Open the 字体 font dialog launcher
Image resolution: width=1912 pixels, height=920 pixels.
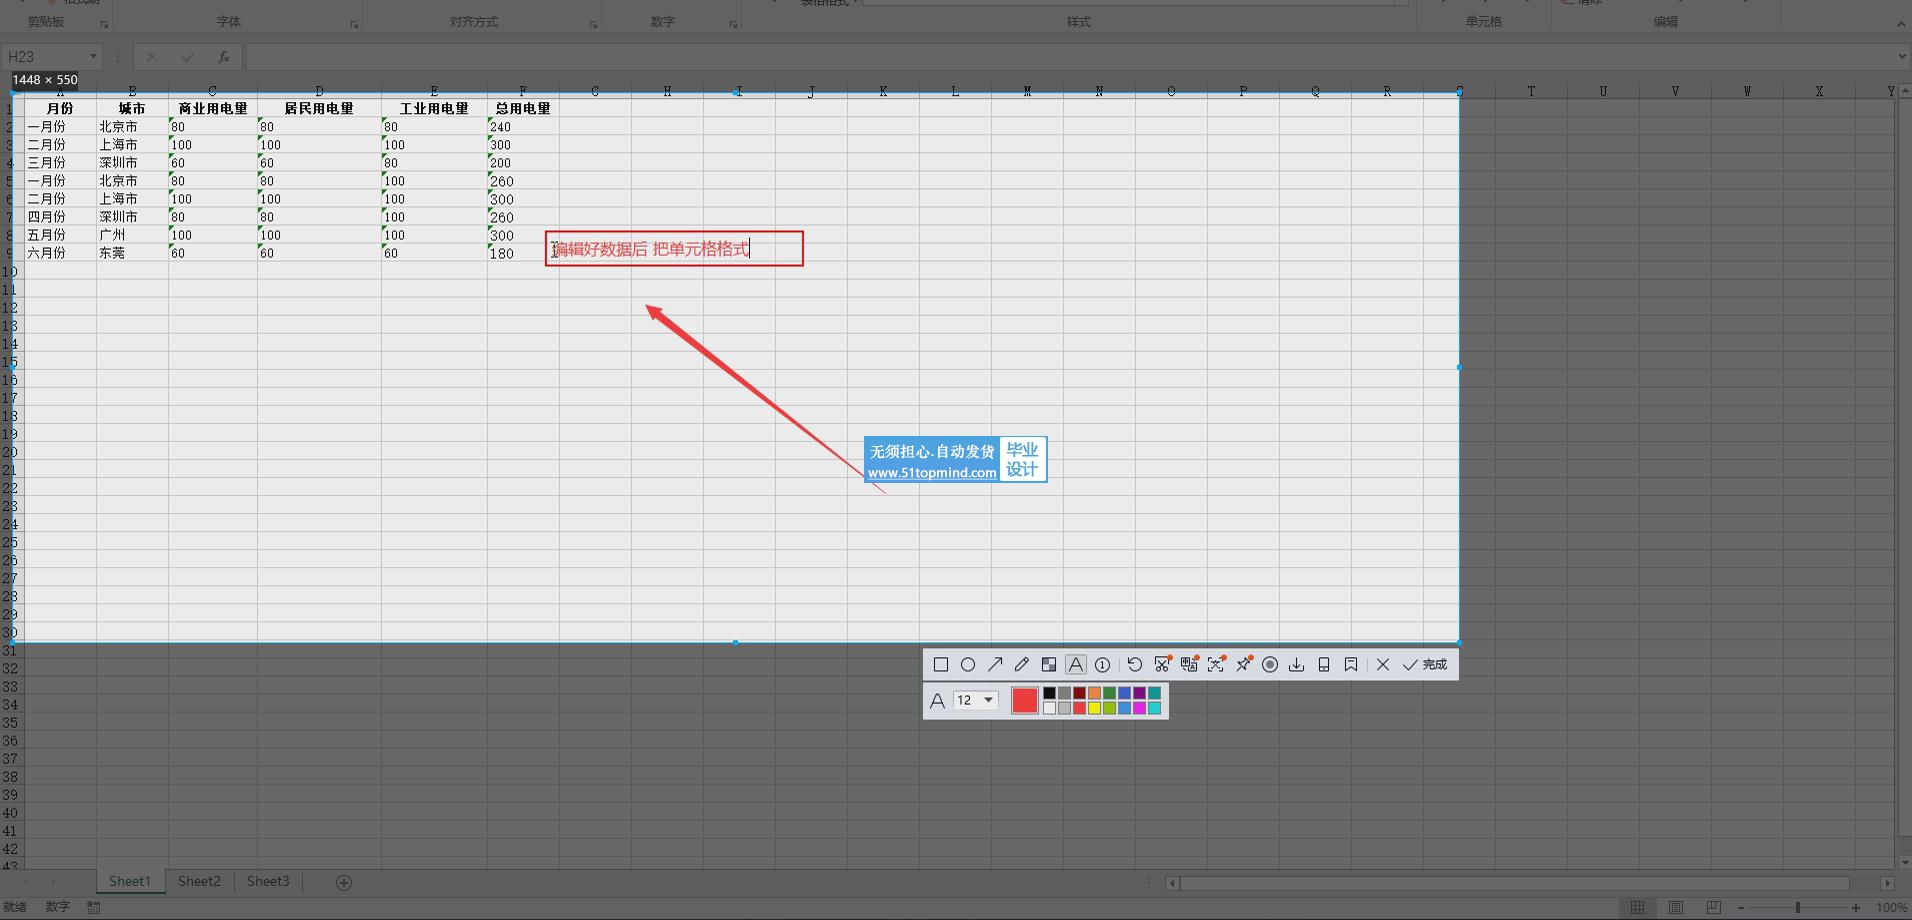point(354,24)
